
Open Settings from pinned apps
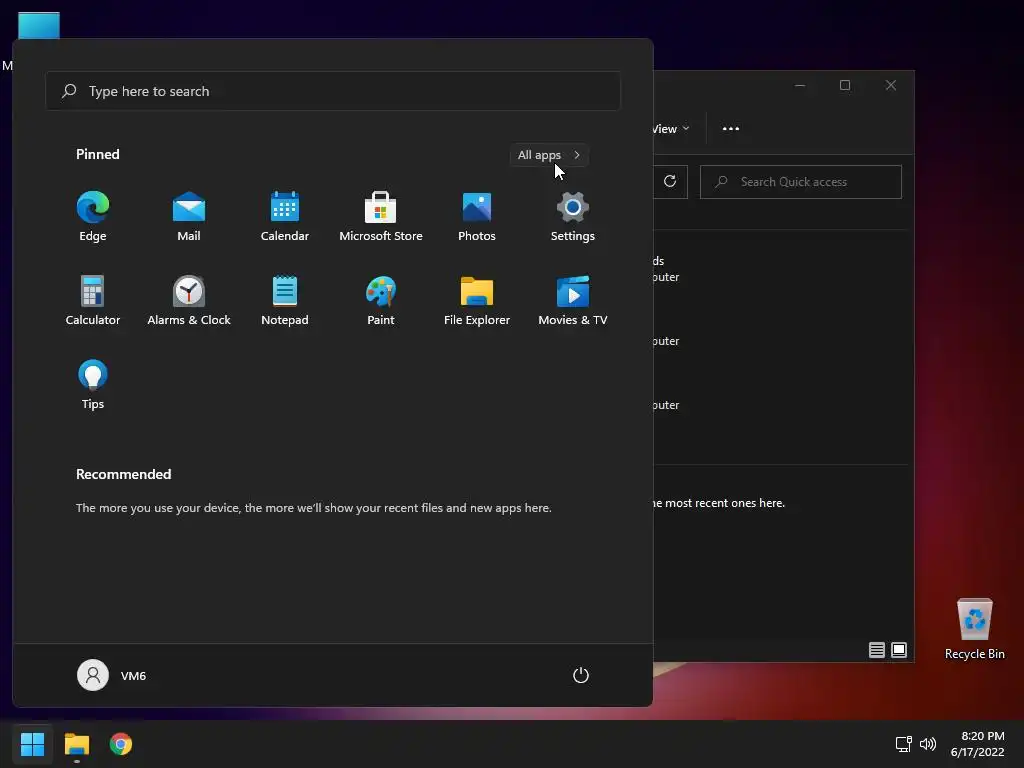click(x=573, y=217)
